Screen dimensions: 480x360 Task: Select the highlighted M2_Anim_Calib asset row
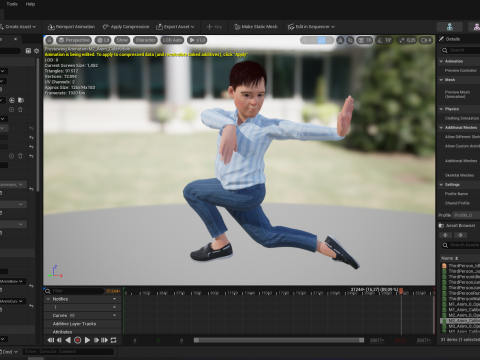pos(461,321)
